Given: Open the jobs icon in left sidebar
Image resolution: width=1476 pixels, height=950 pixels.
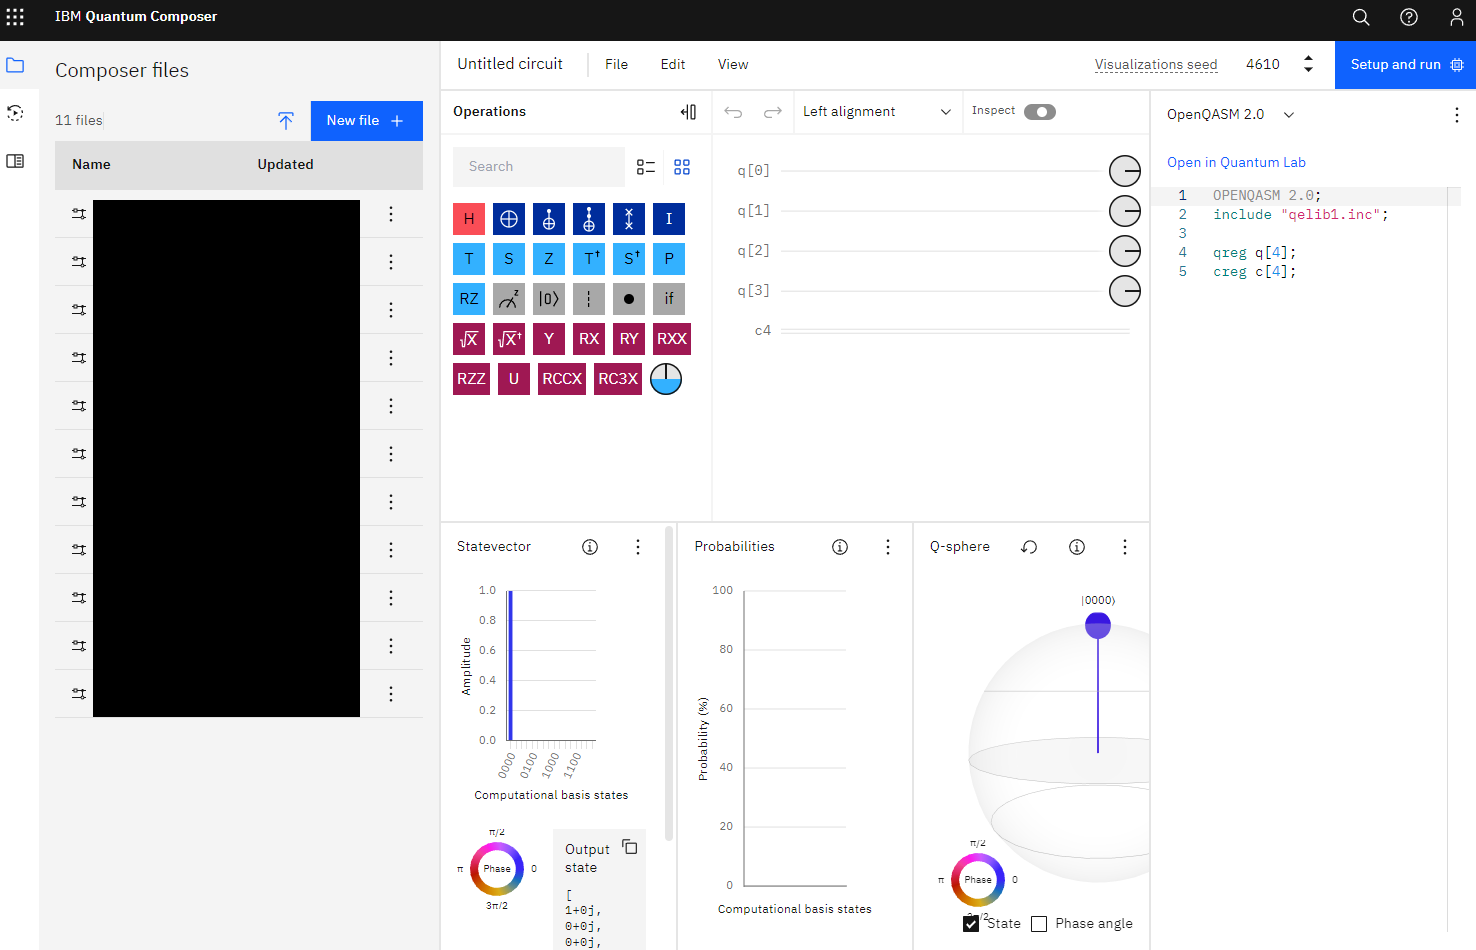Looking at the screenshot, I should tap(15, 113).
